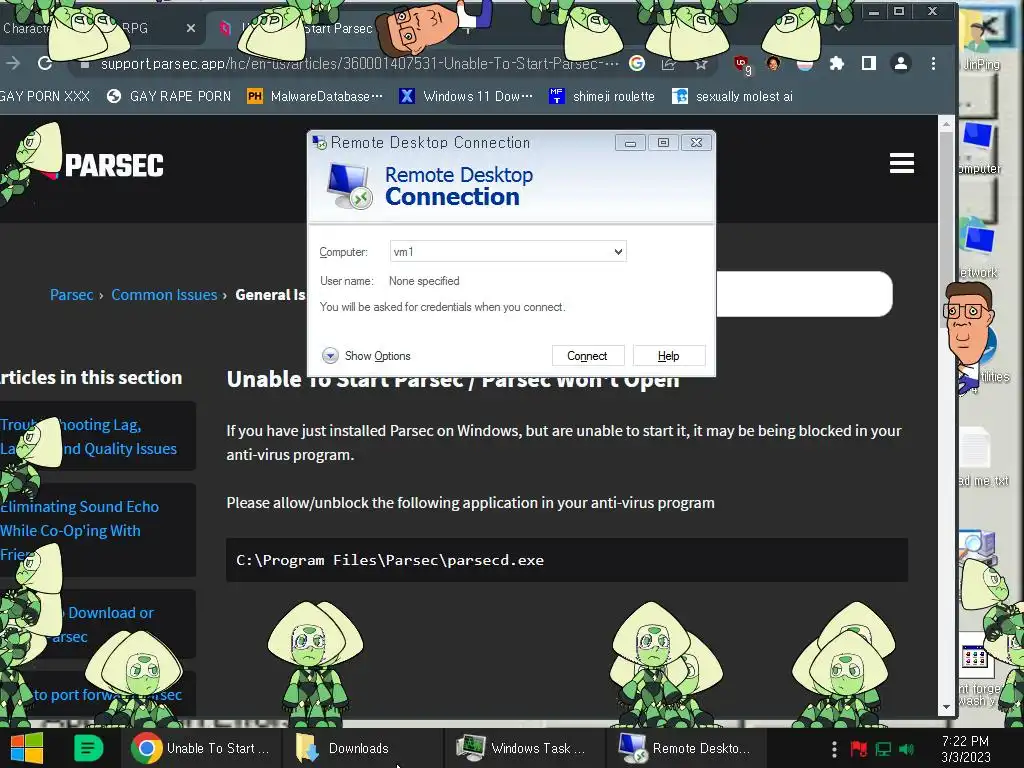
Task: Focus the support.parsec.app address bar
Action: point(359,63)
